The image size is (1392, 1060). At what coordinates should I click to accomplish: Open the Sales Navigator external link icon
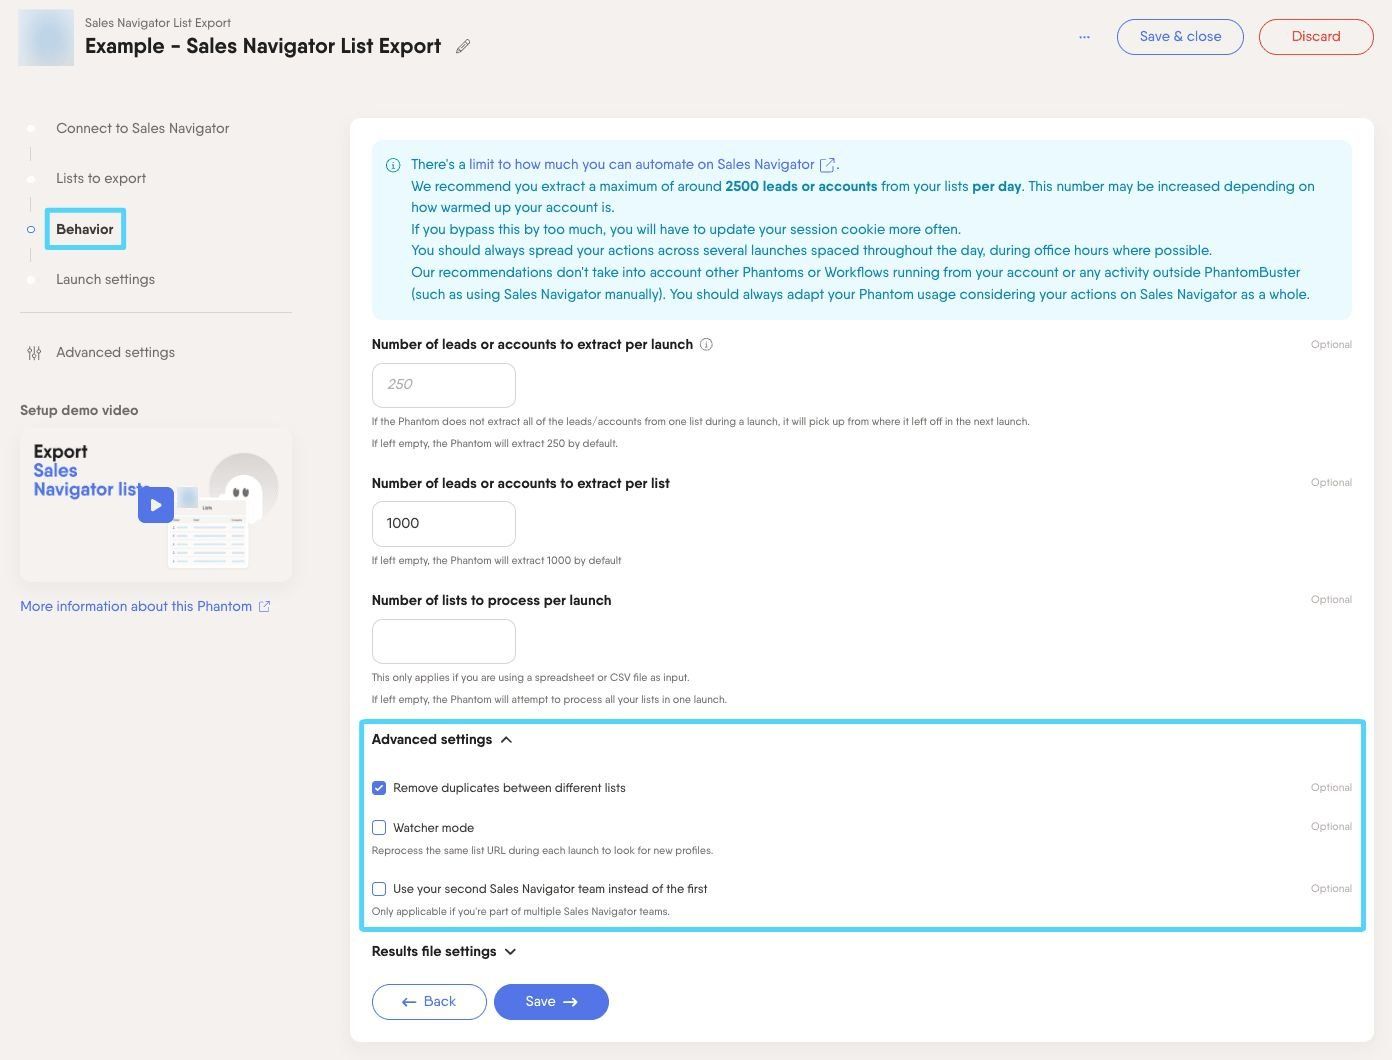coord(827,165)
